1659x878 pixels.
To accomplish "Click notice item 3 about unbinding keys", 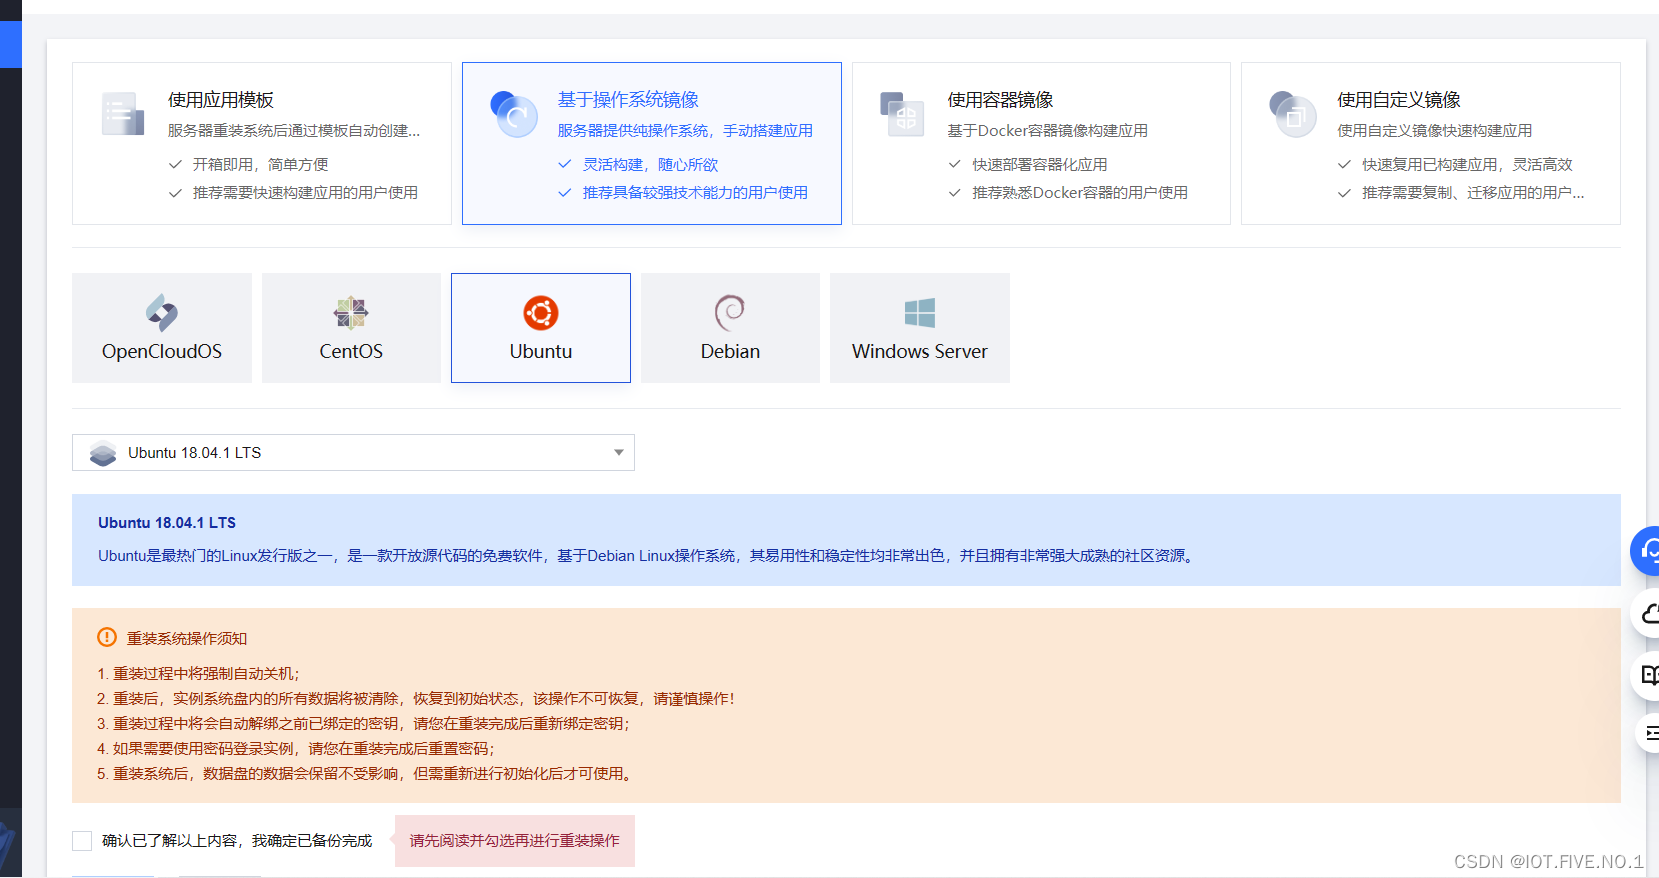I will point(364,724).
